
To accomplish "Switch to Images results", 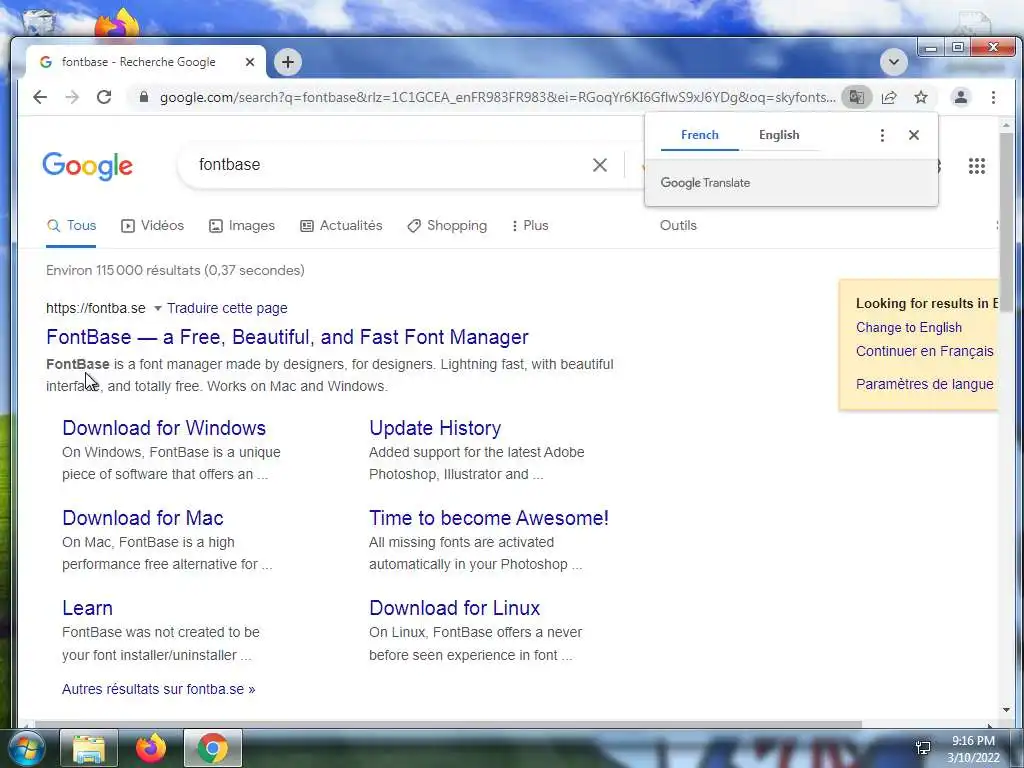I will [242, 226].
